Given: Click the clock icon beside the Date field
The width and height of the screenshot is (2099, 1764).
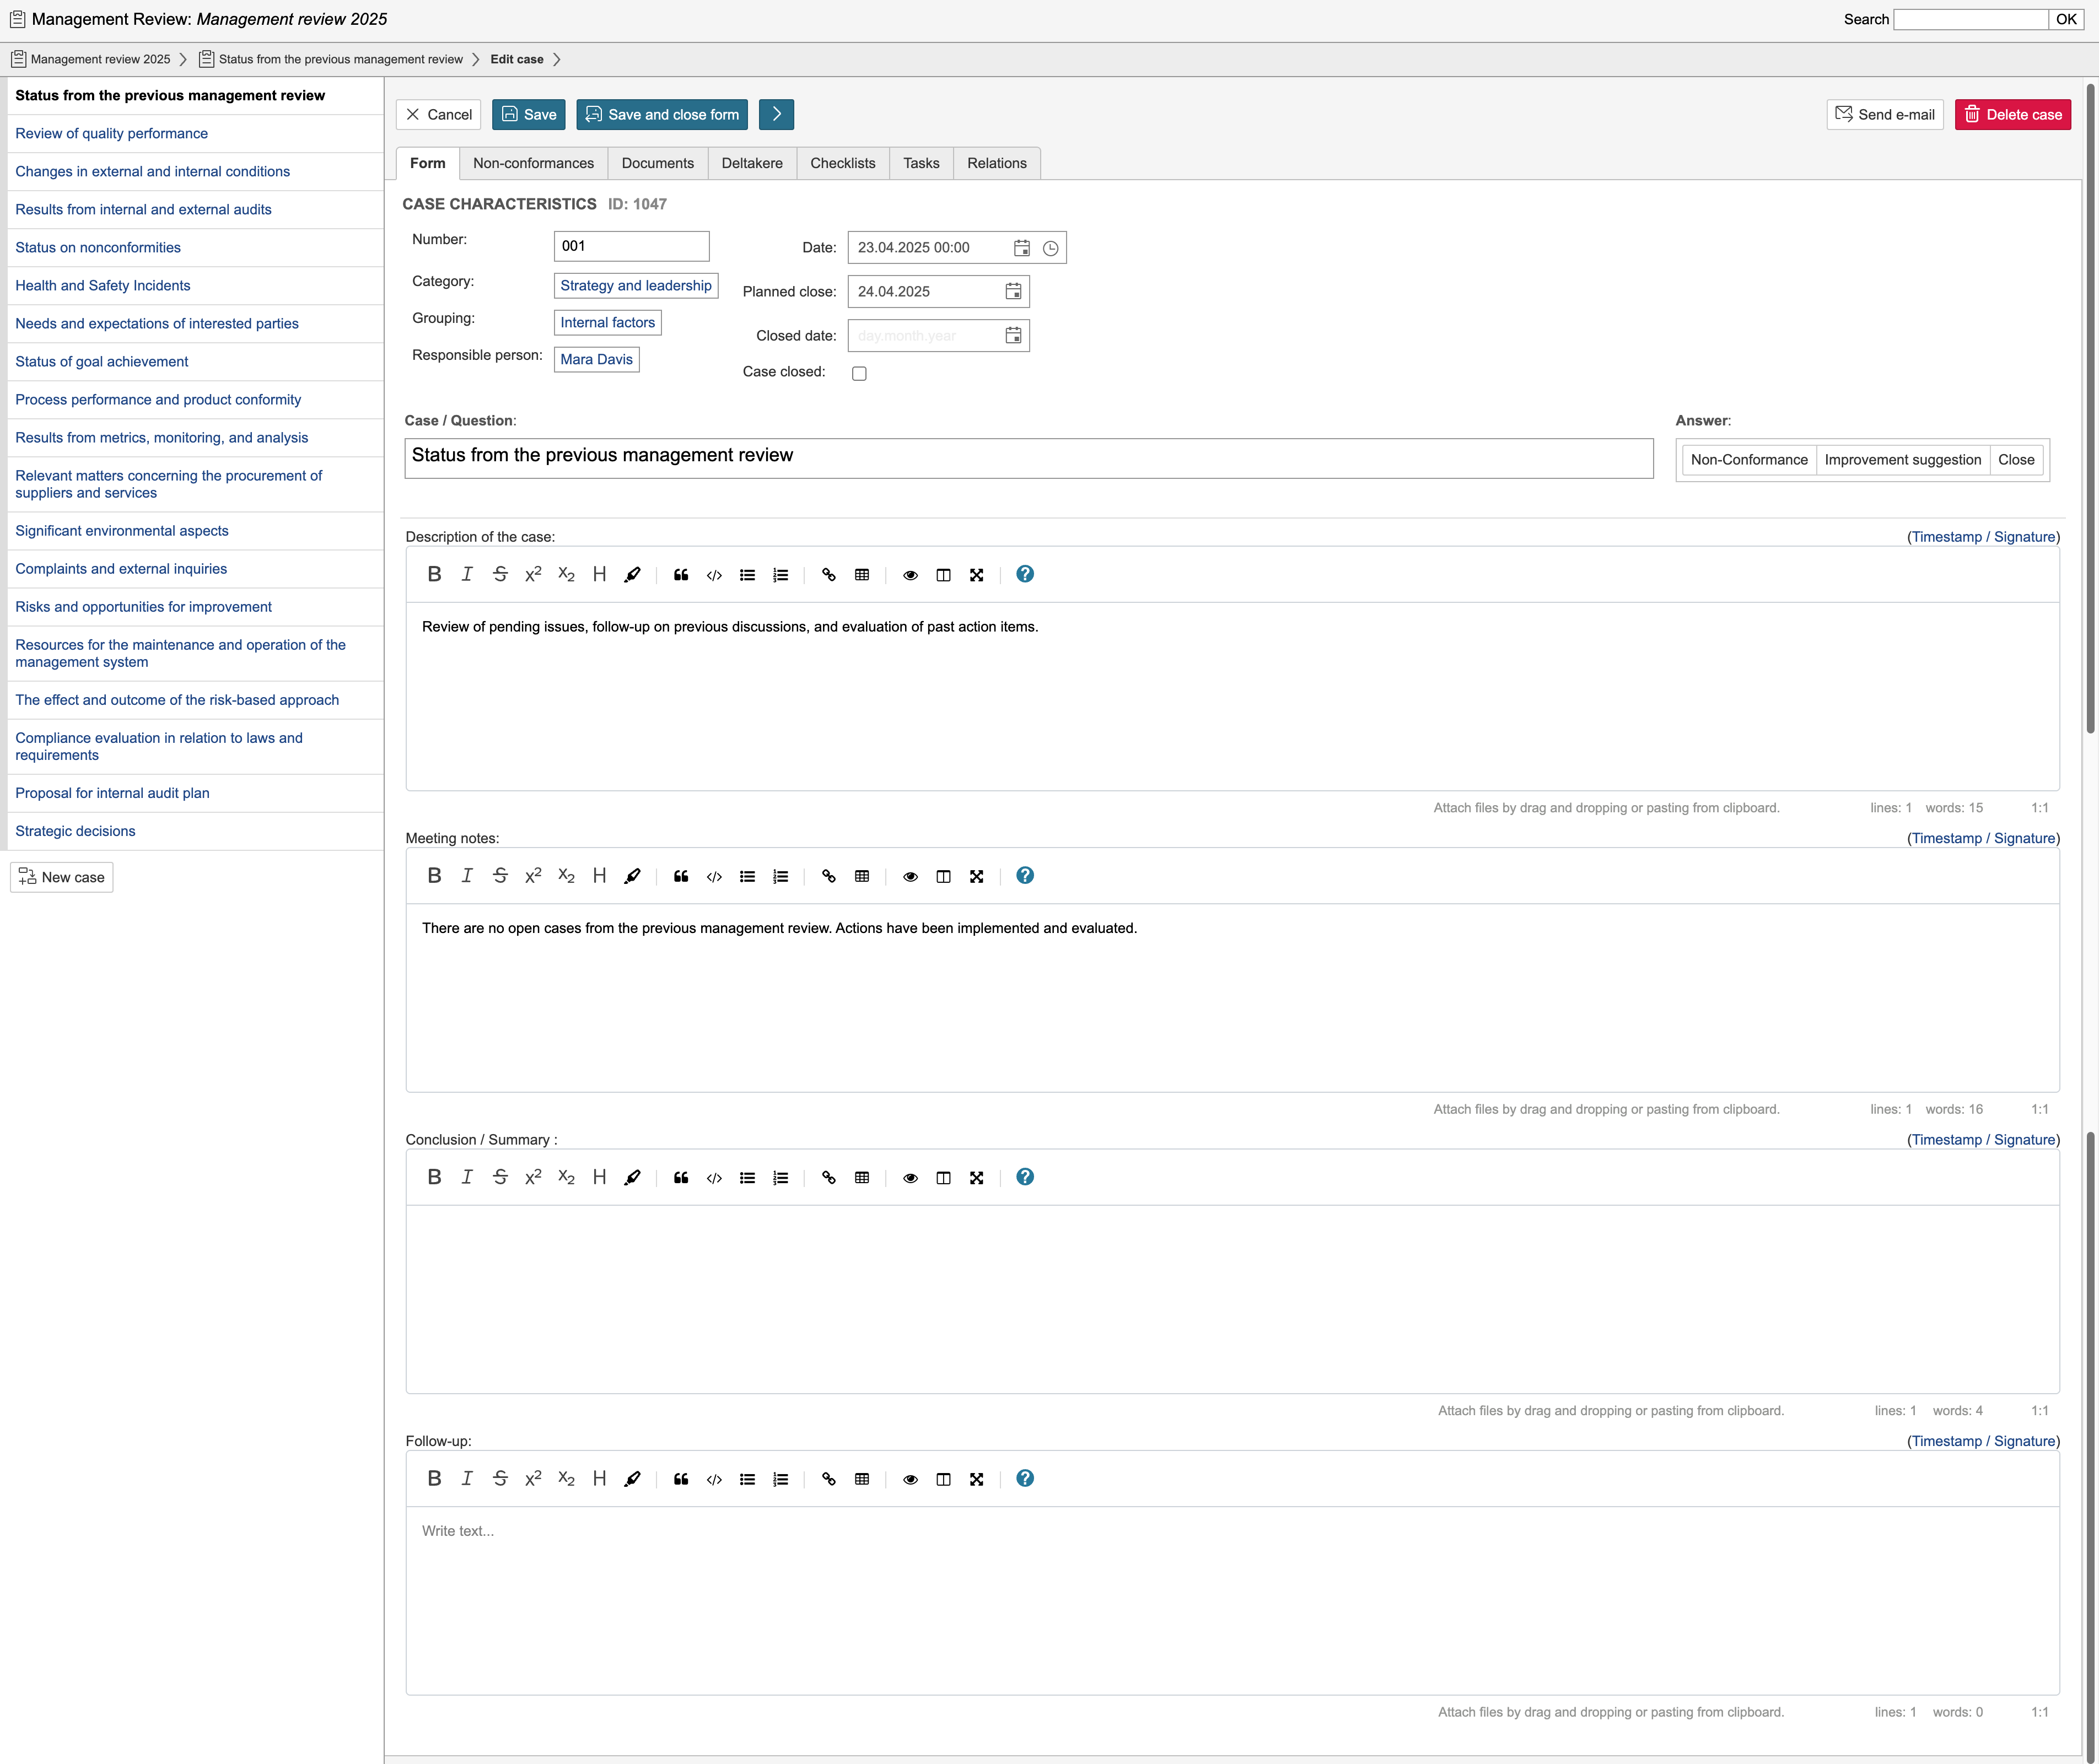Looking at the screenshot, I should click(x=1050, y=248).
